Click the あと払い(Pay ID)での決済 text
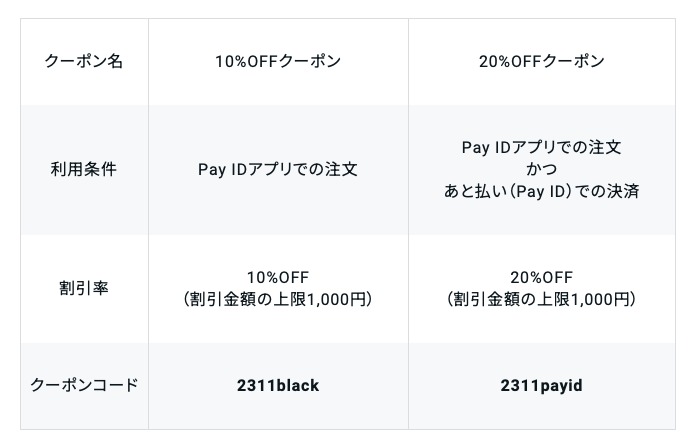 point(541,191)
